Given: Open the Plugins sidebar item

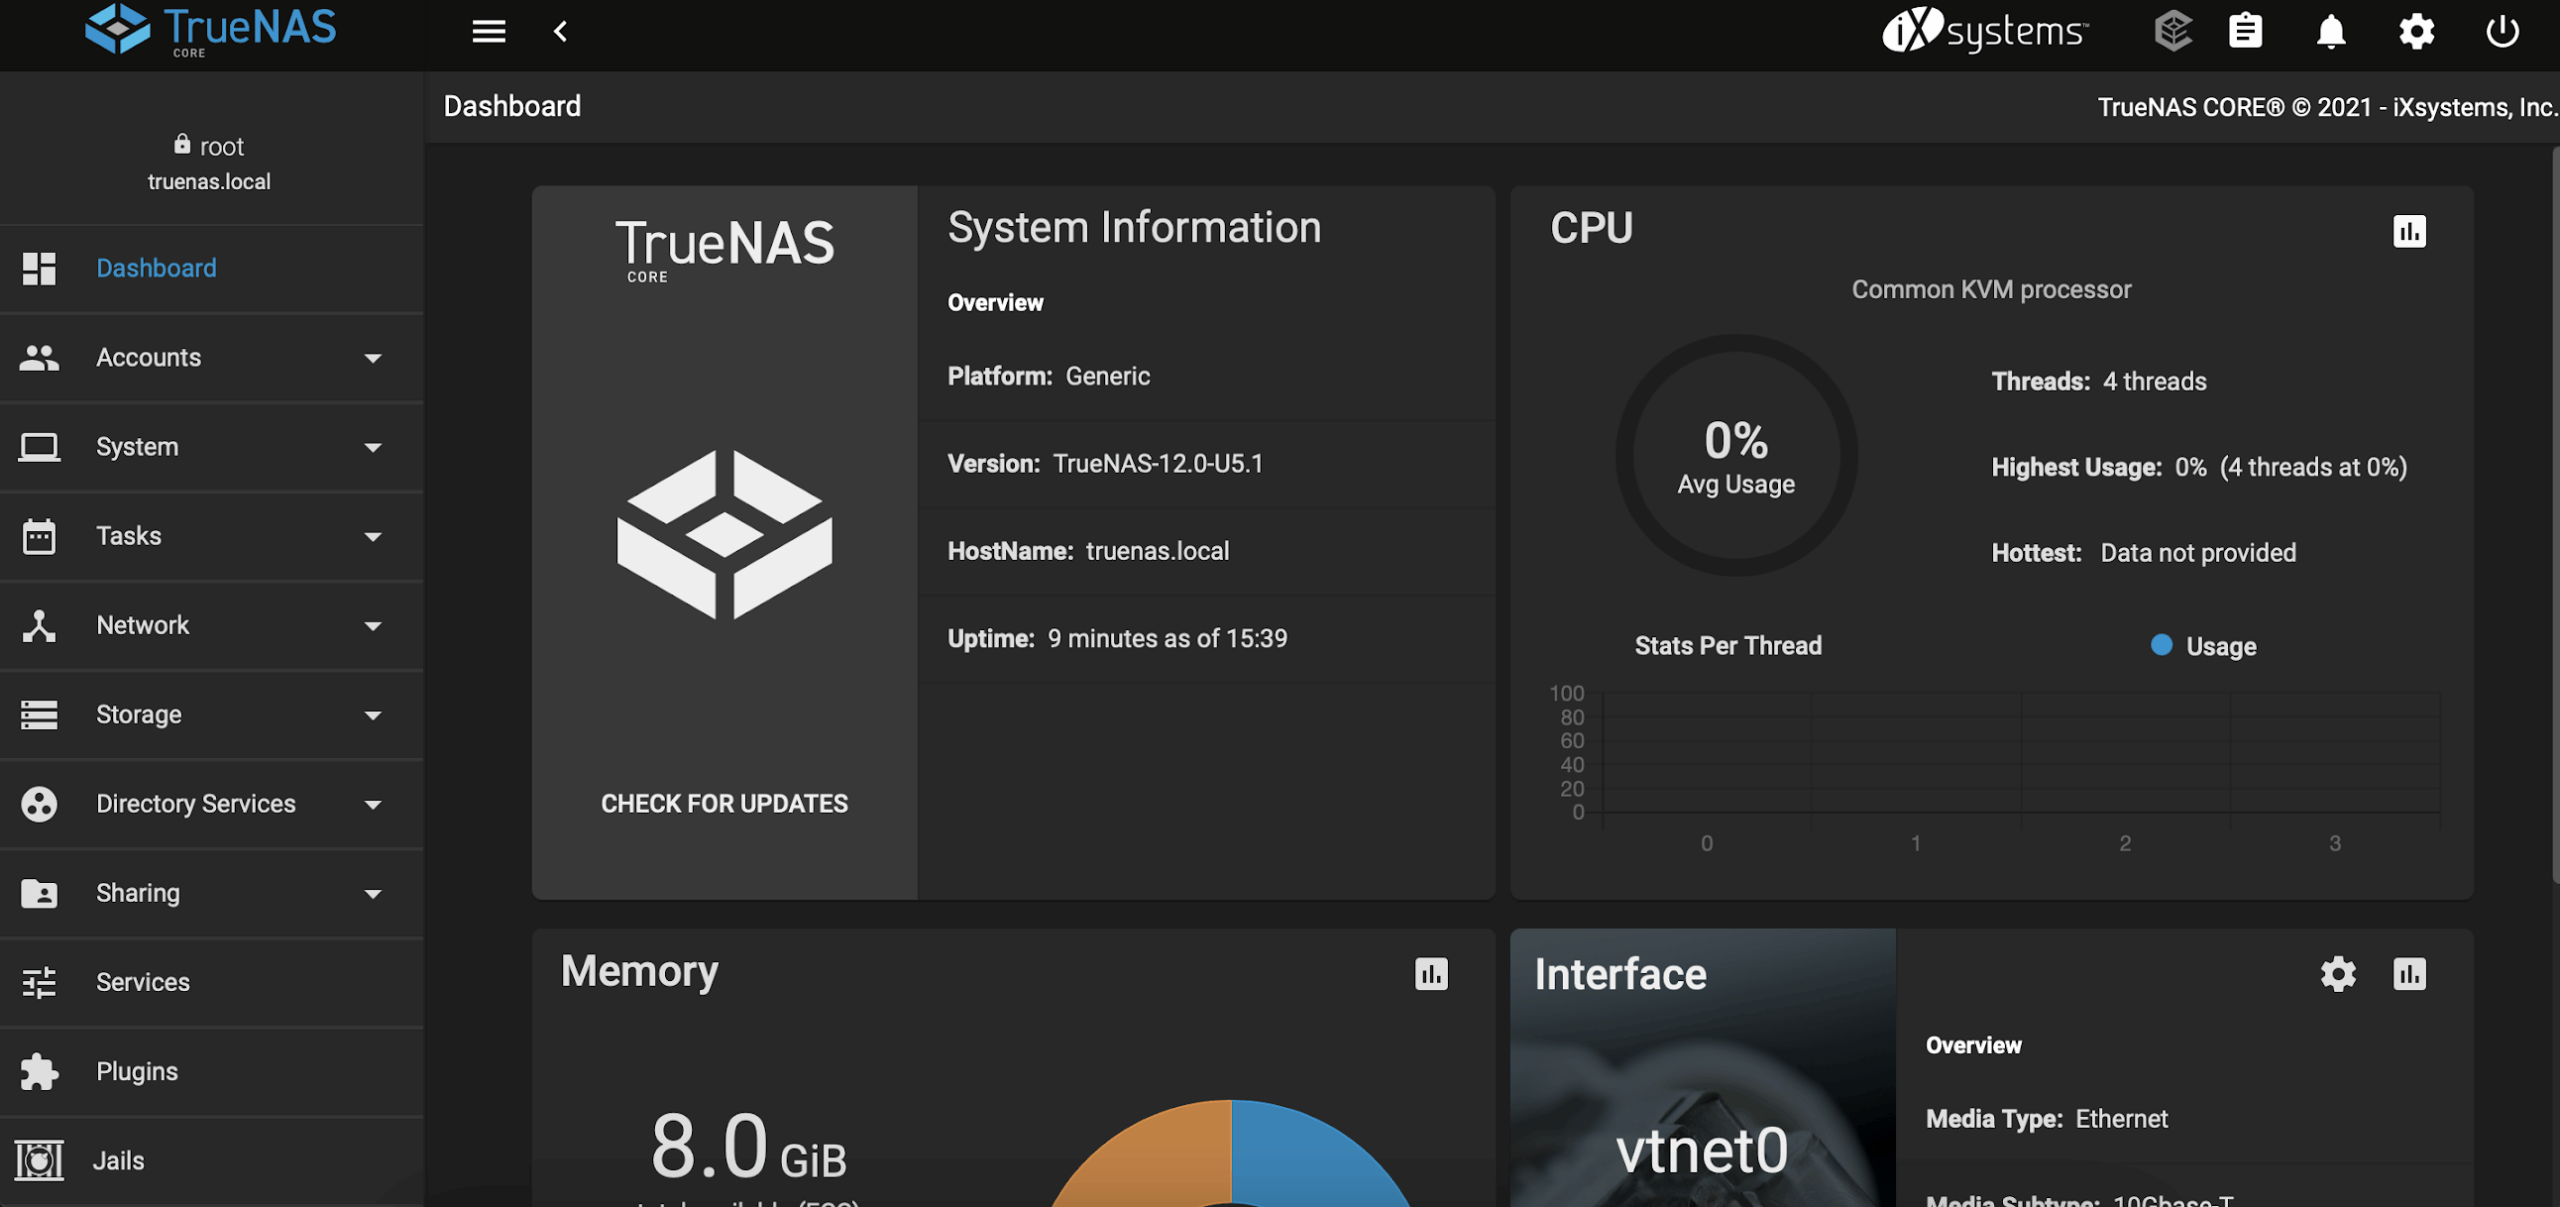Looking at the screenshot, I should [x=137, y=1071].
